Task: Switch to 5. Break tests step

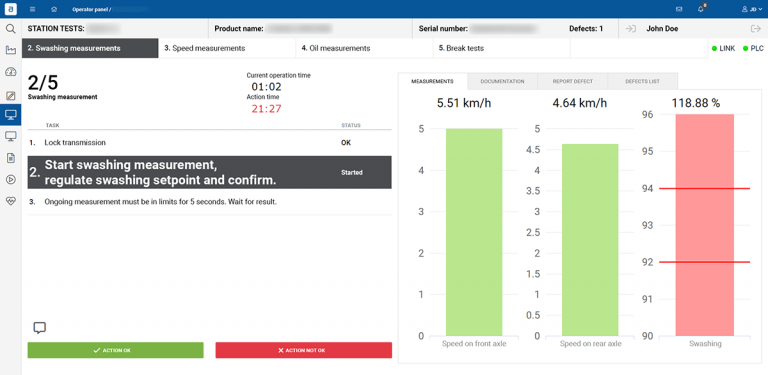Action: [502, 48]
